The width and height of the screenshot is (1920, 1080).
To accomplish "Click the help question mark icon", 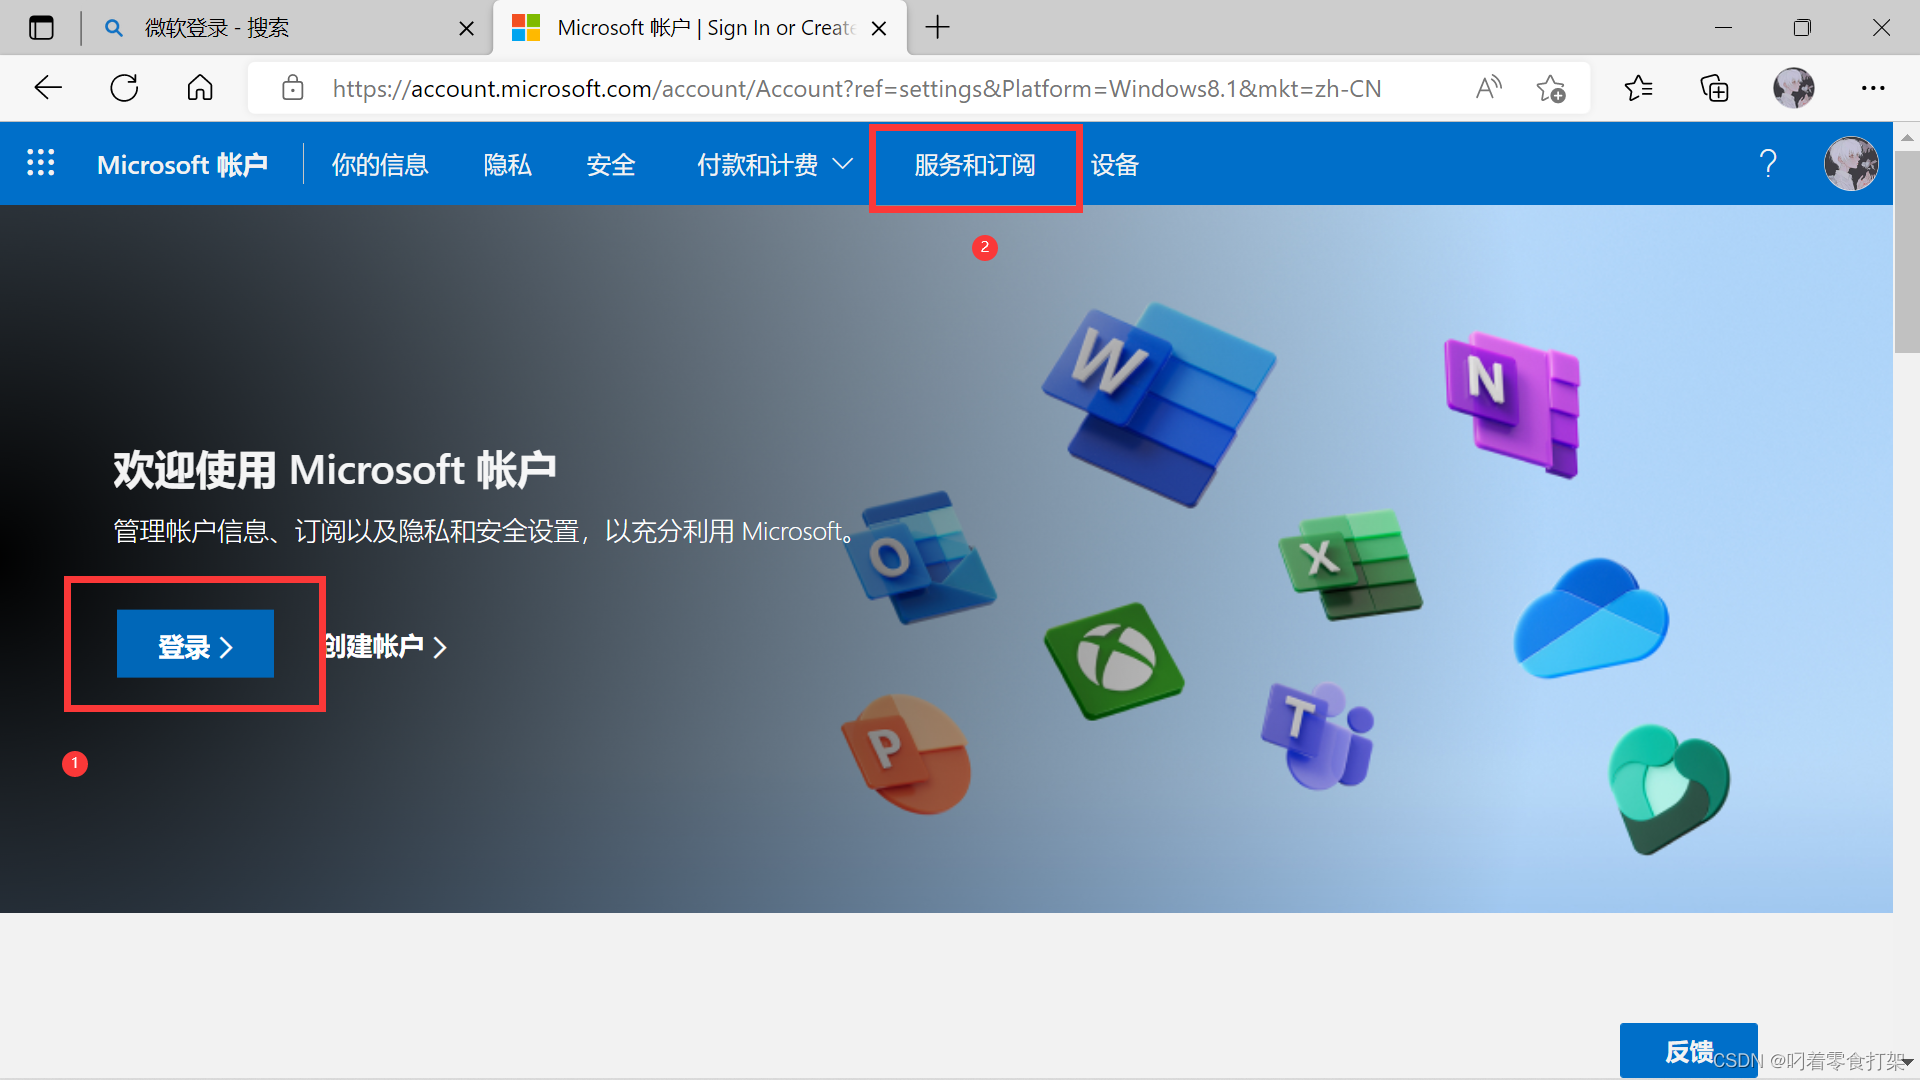I will pyautogui.click(x=1768, y=163).
